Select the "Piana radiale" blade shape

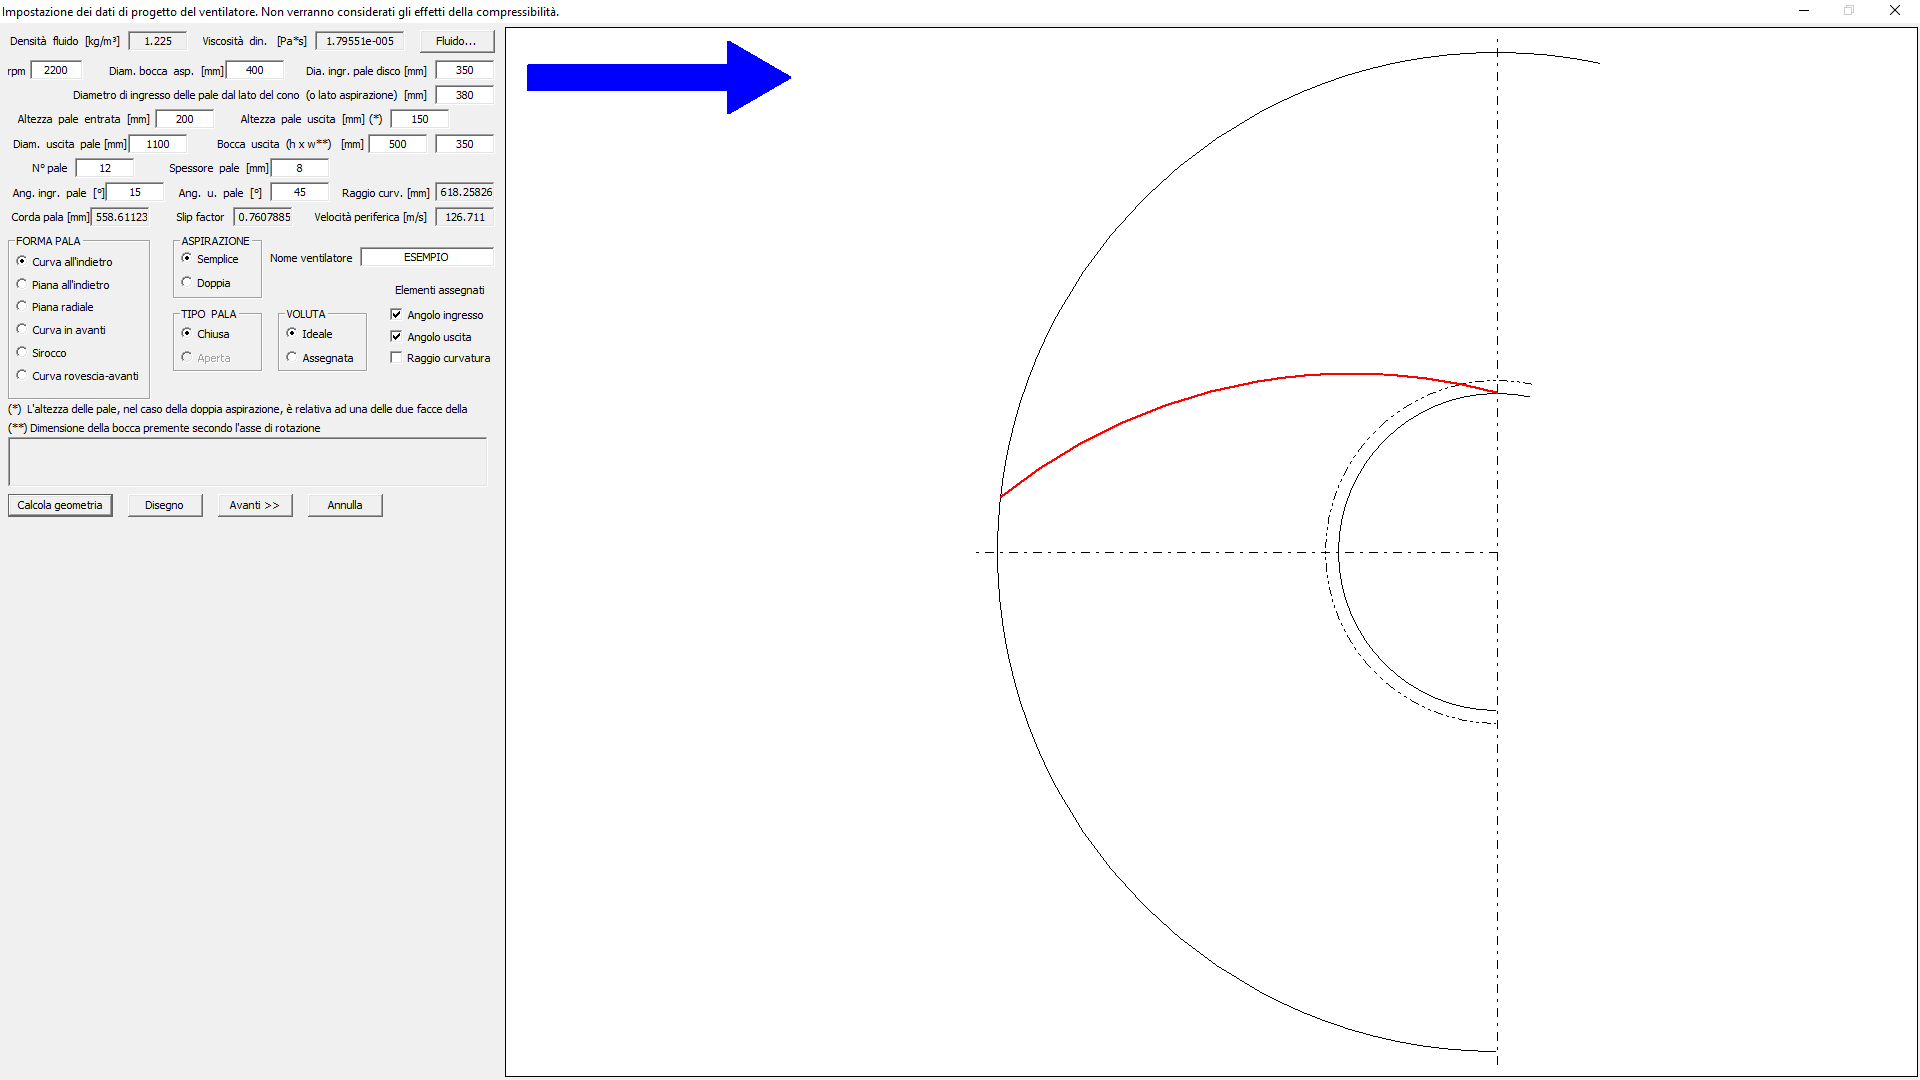21,307
